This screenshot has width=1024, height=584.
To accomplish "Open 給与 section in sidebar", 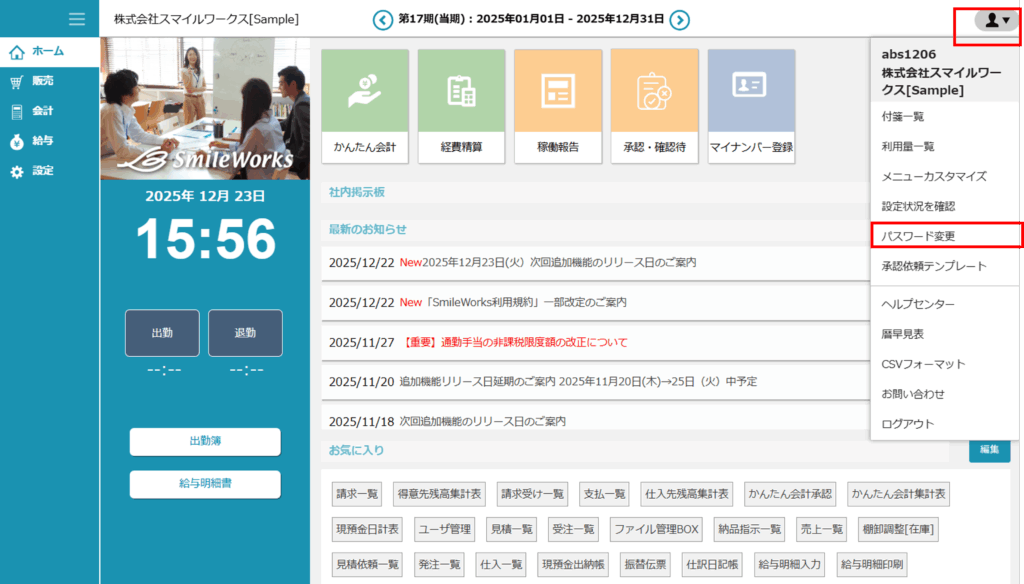I will coord(42,141).
